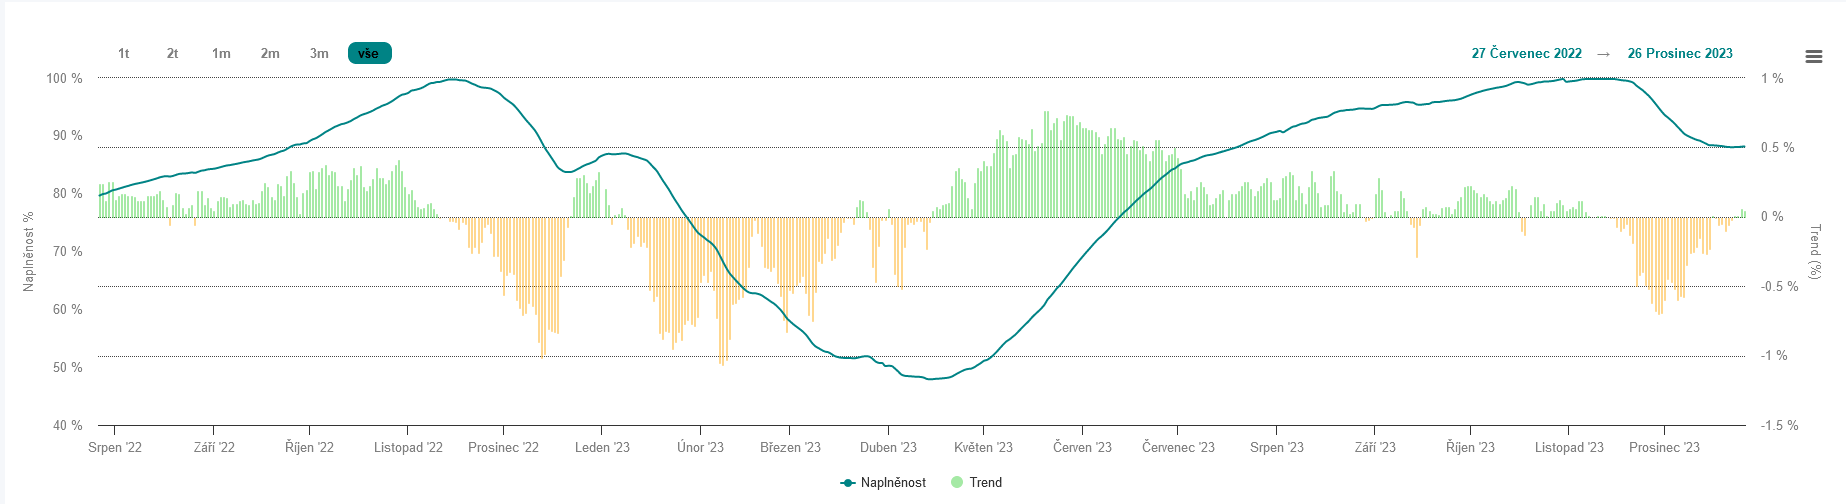Open the end date 26 Prosinec 2023
The image size is (1846, 504).
1680,54
